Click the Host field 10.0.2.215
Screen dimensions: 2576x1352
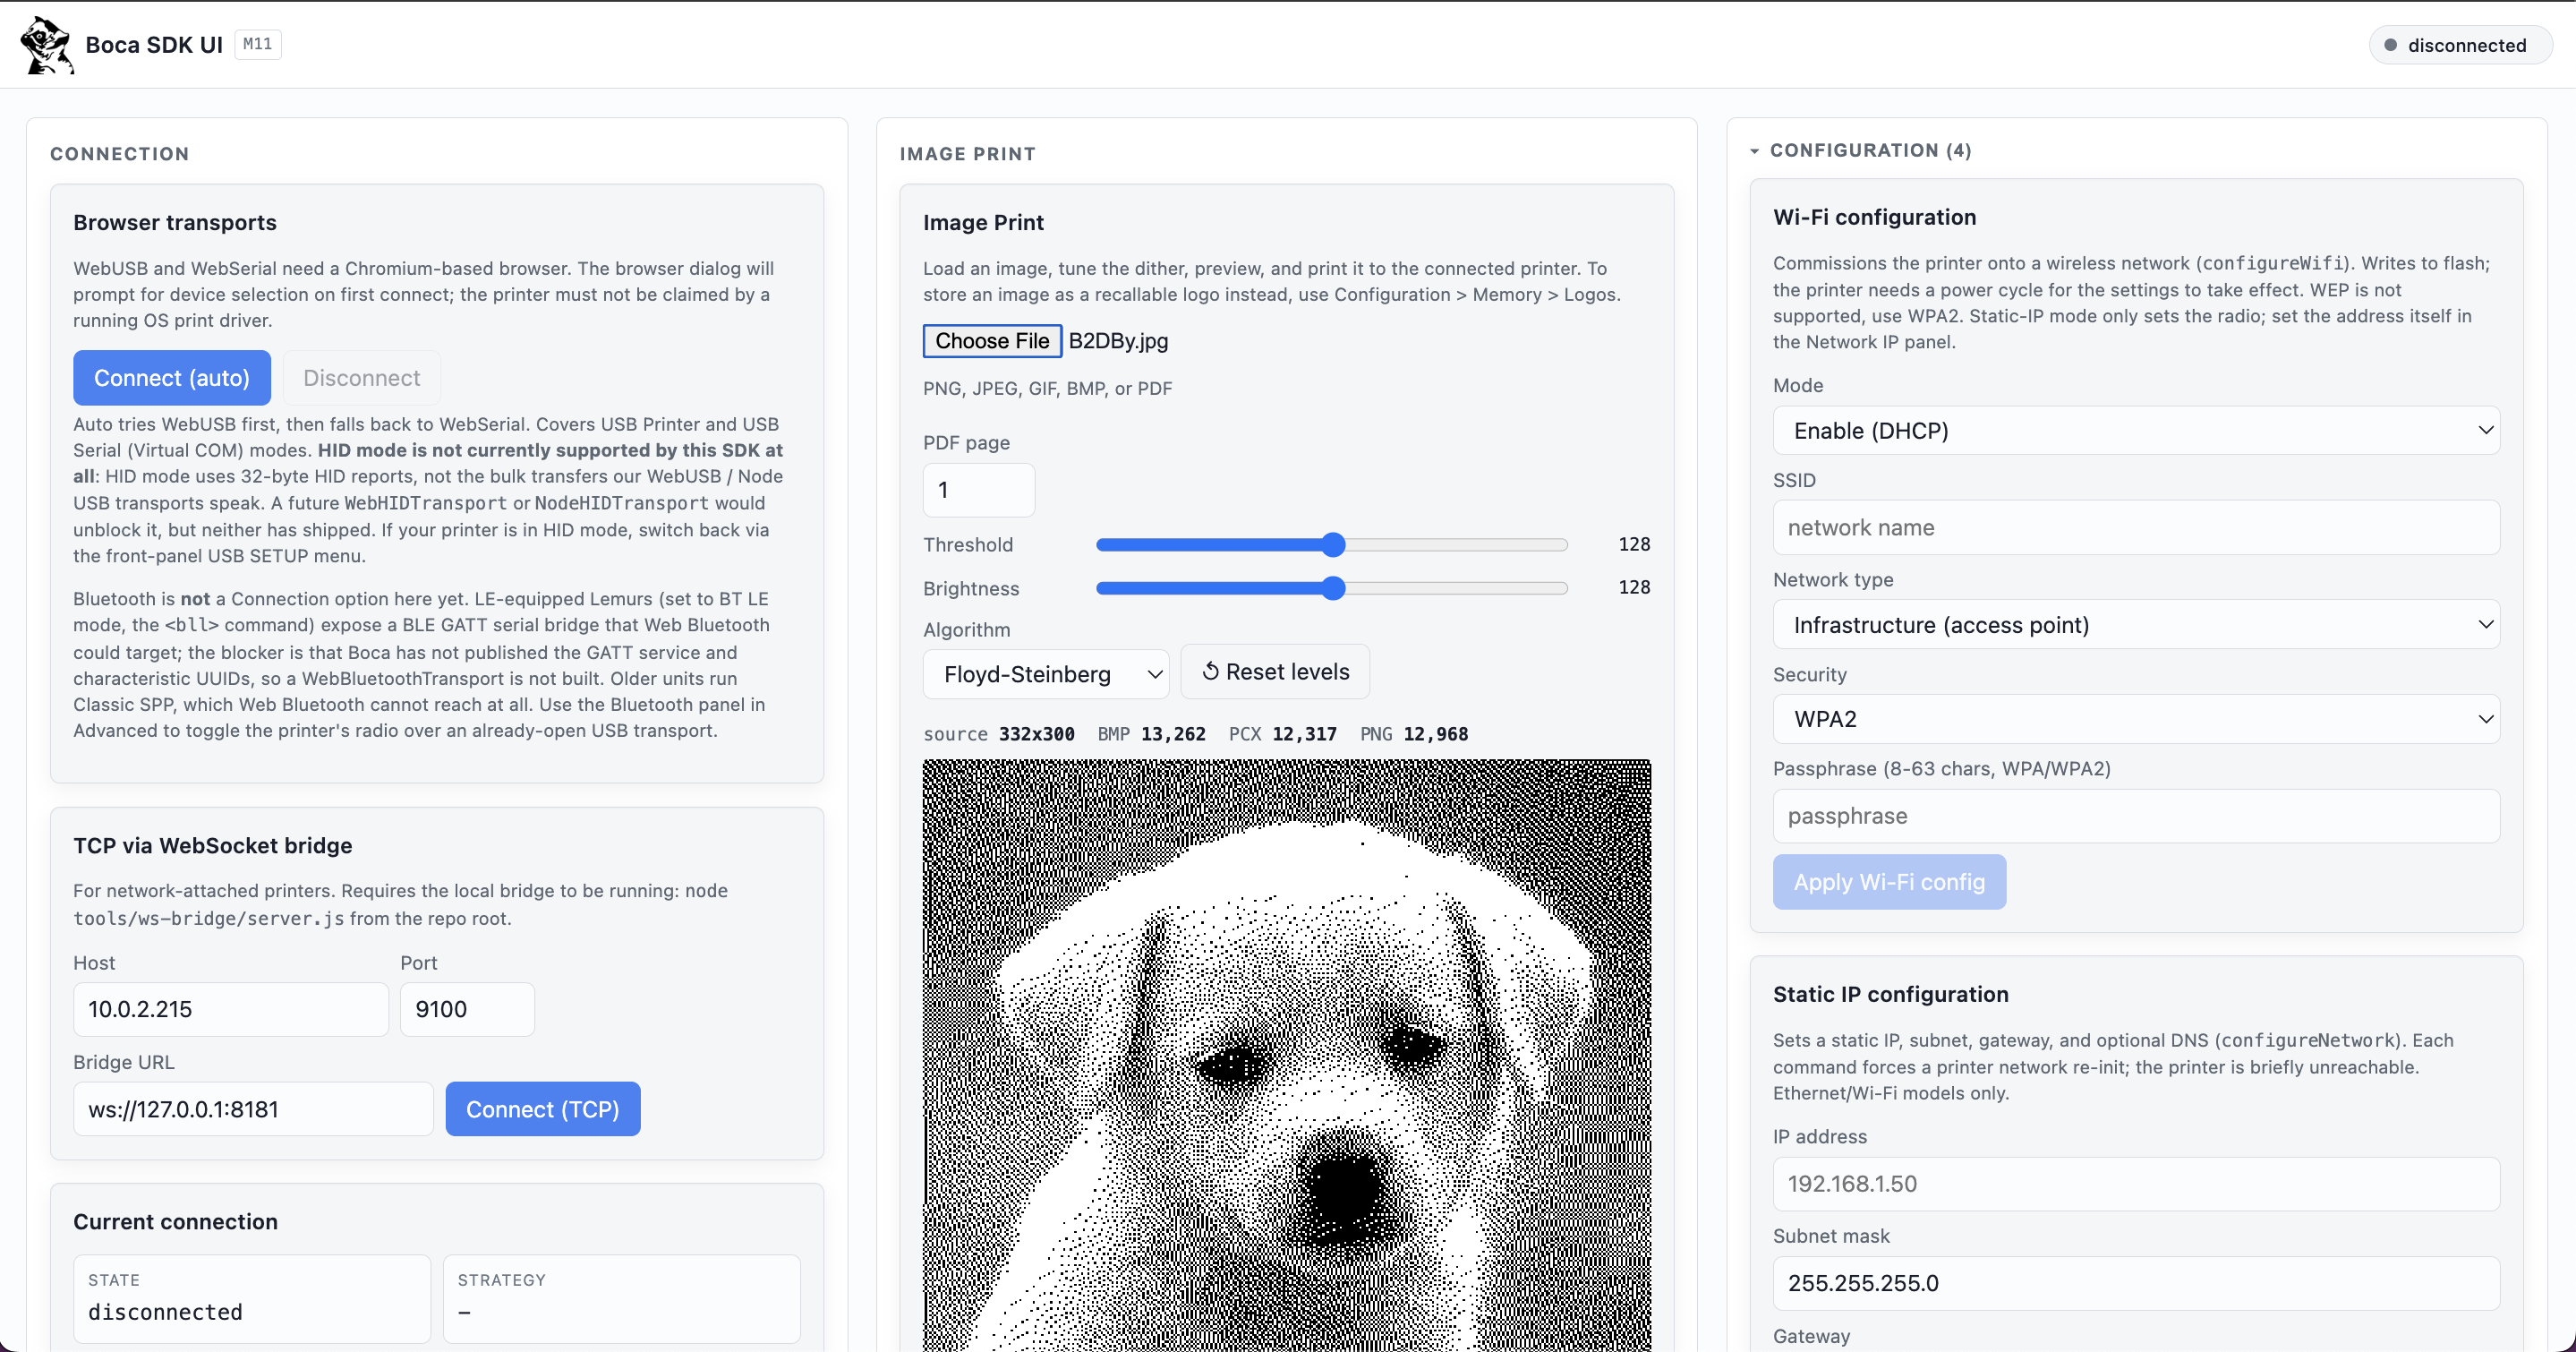click(231, 1009)
